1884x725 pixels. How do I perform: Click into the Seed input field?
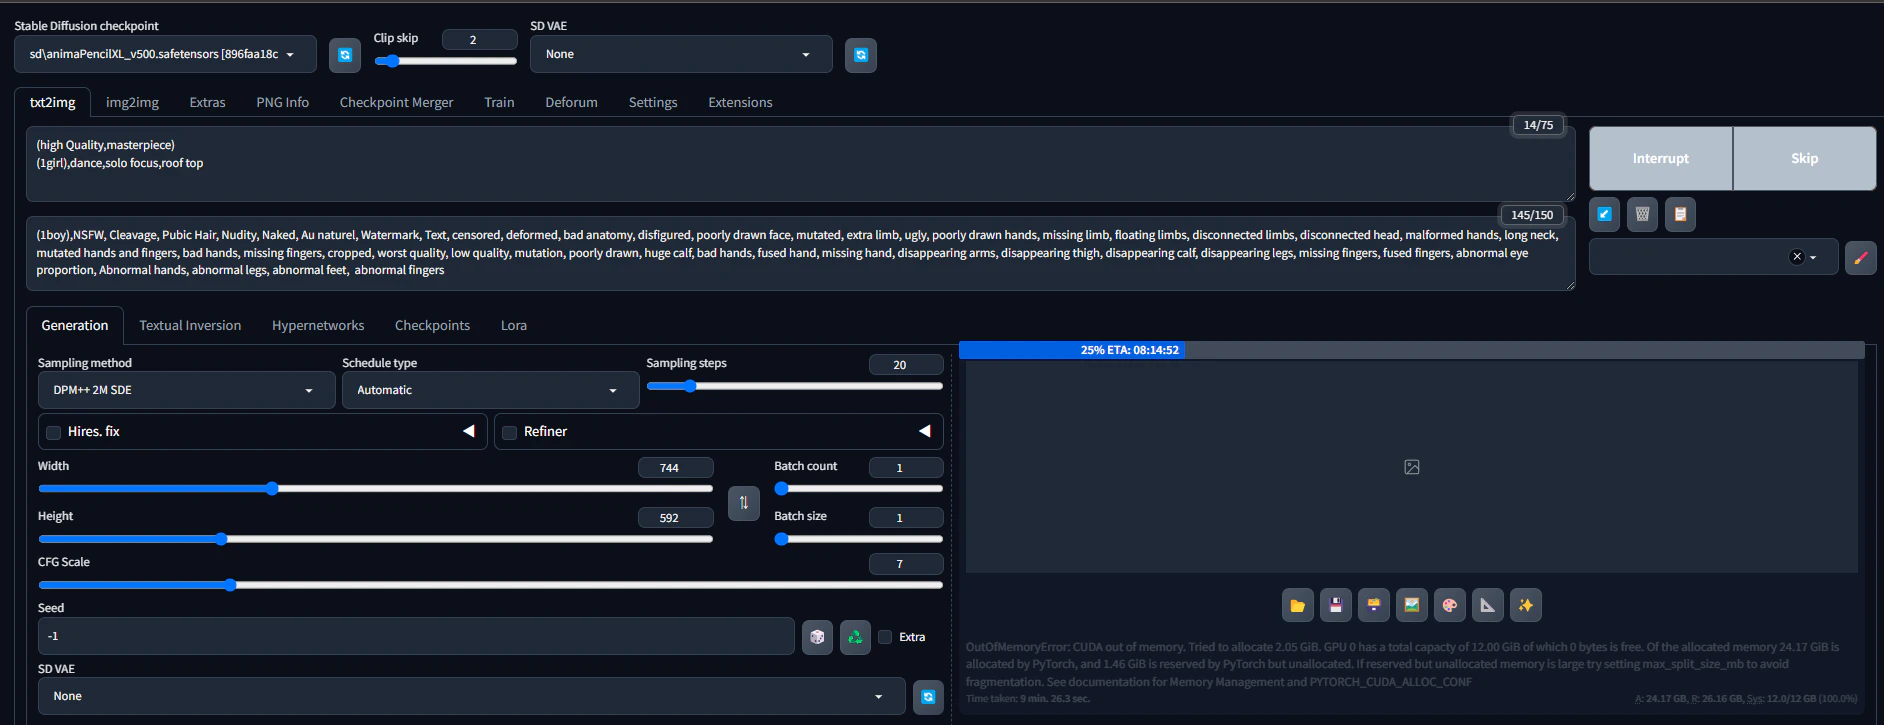point(416,636)
